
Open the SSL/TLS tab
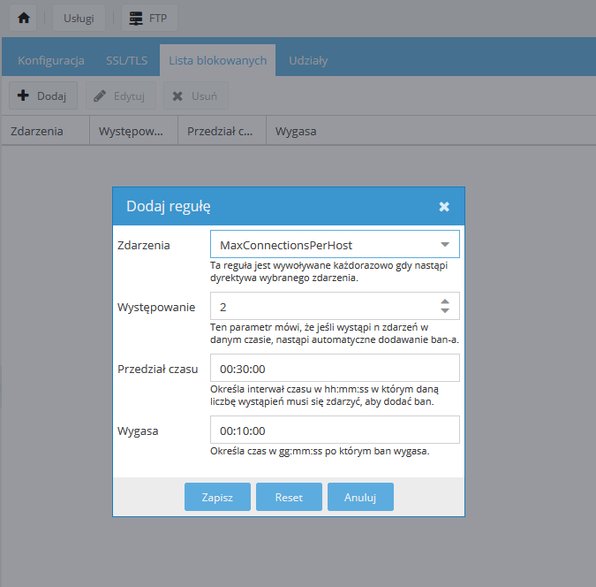(127, 60)
